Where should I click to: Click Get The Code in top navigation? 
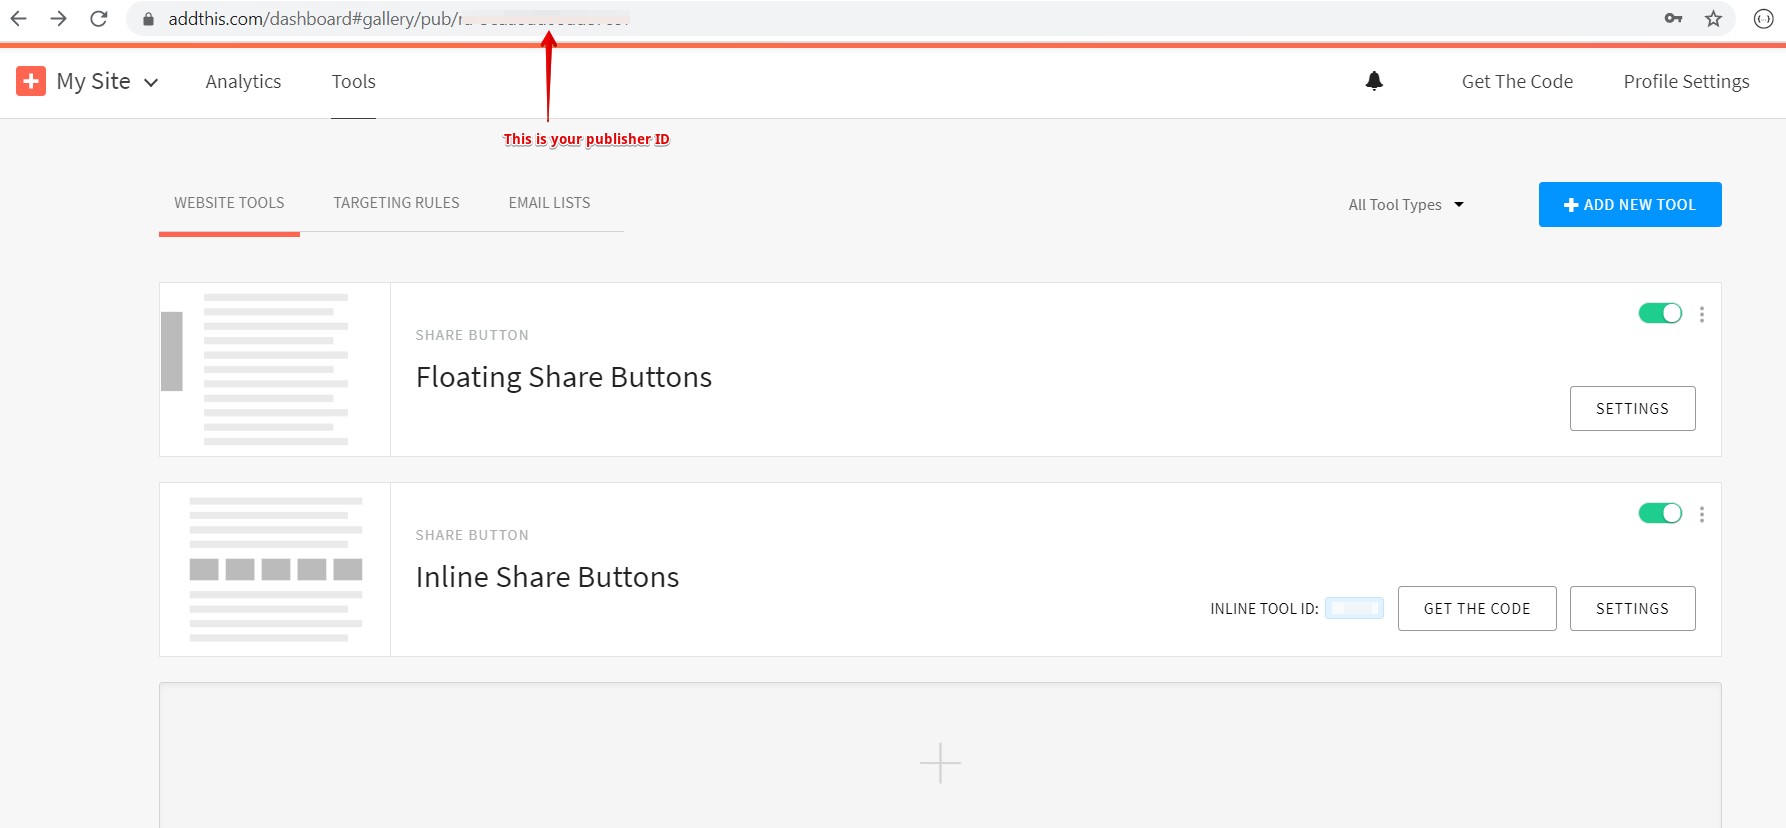(x=1517, y=82)
